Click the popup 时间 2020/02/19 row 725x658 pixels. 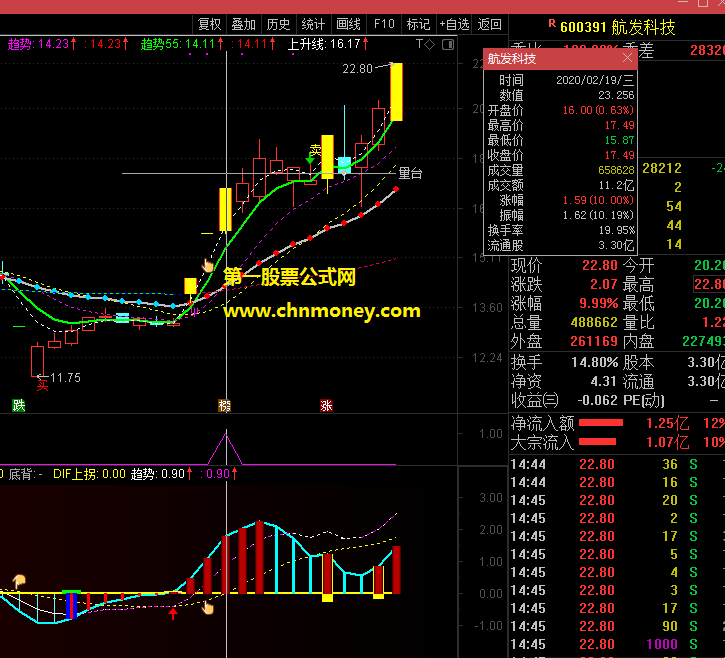point(560,80)
